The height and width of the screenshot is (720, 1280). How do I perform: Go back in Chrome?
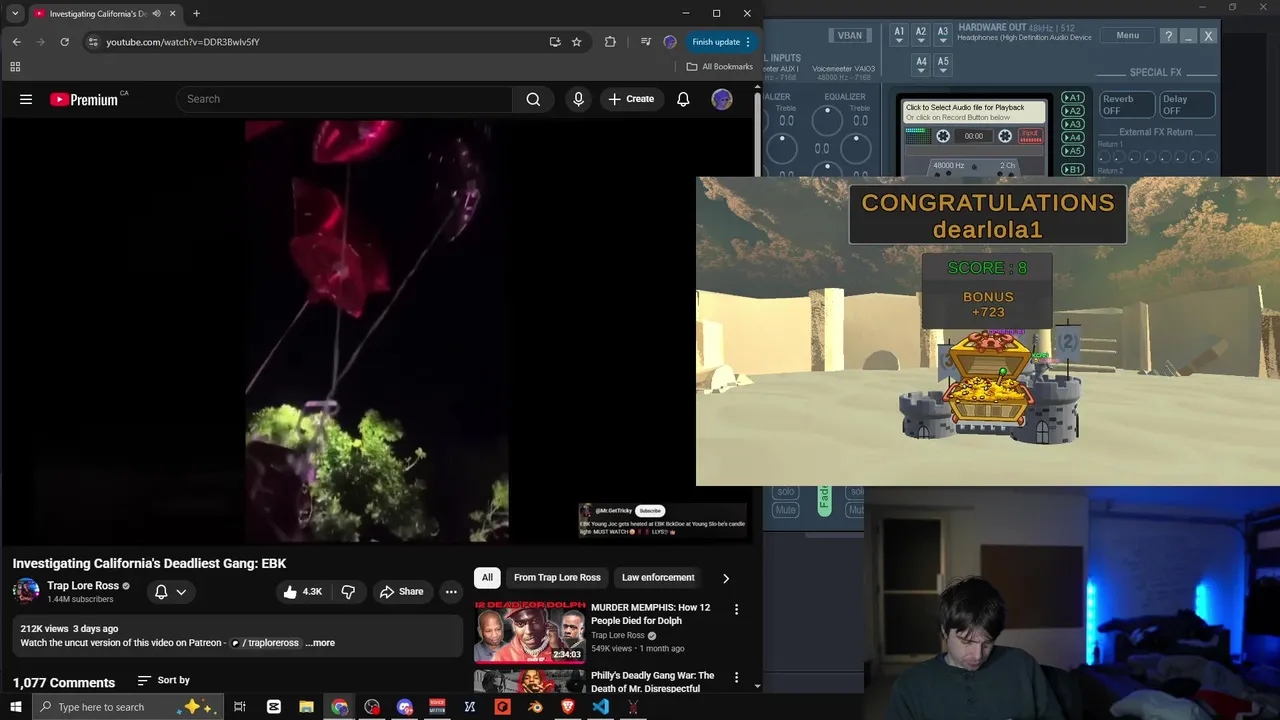17,42
